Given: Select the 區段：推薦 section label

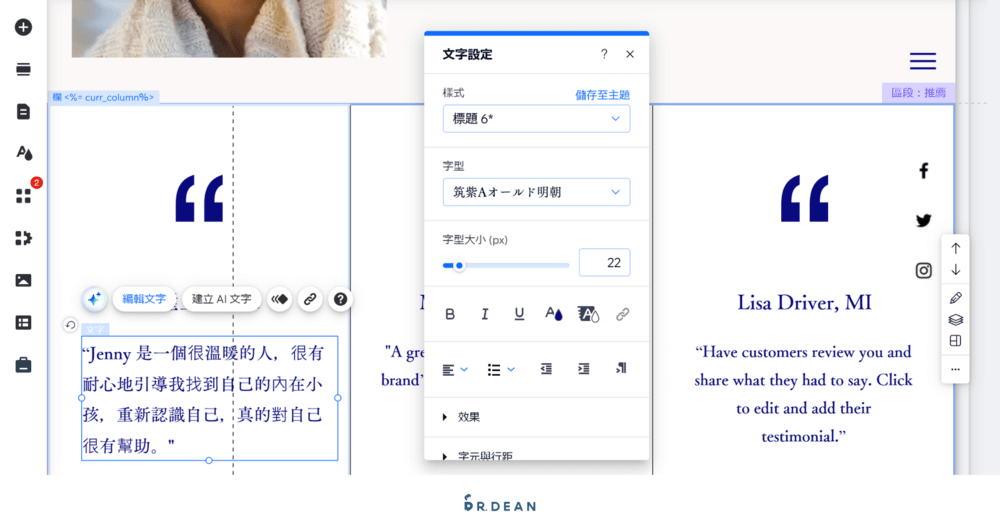Looking at the screenshot, I should (918, 92).
